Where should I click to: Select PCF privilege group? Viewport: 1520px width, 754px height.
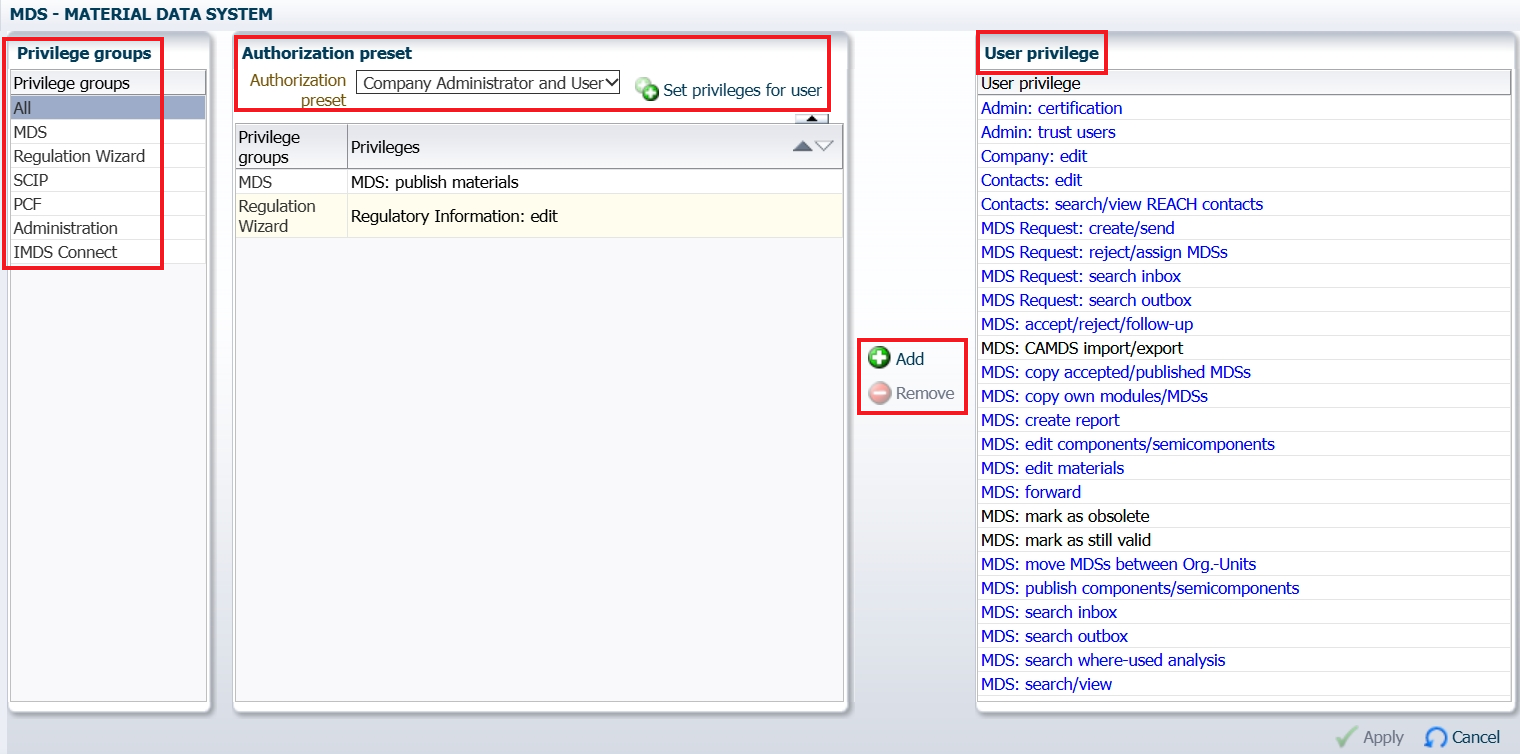107,204
